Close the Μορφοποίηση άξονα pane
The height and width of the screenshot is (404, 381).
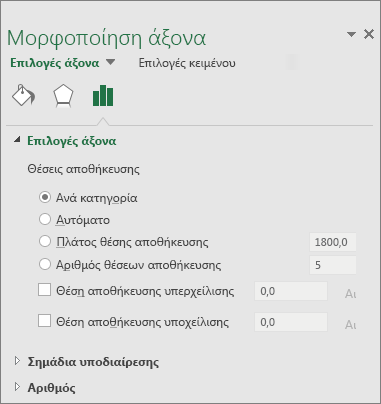(369, 34)
